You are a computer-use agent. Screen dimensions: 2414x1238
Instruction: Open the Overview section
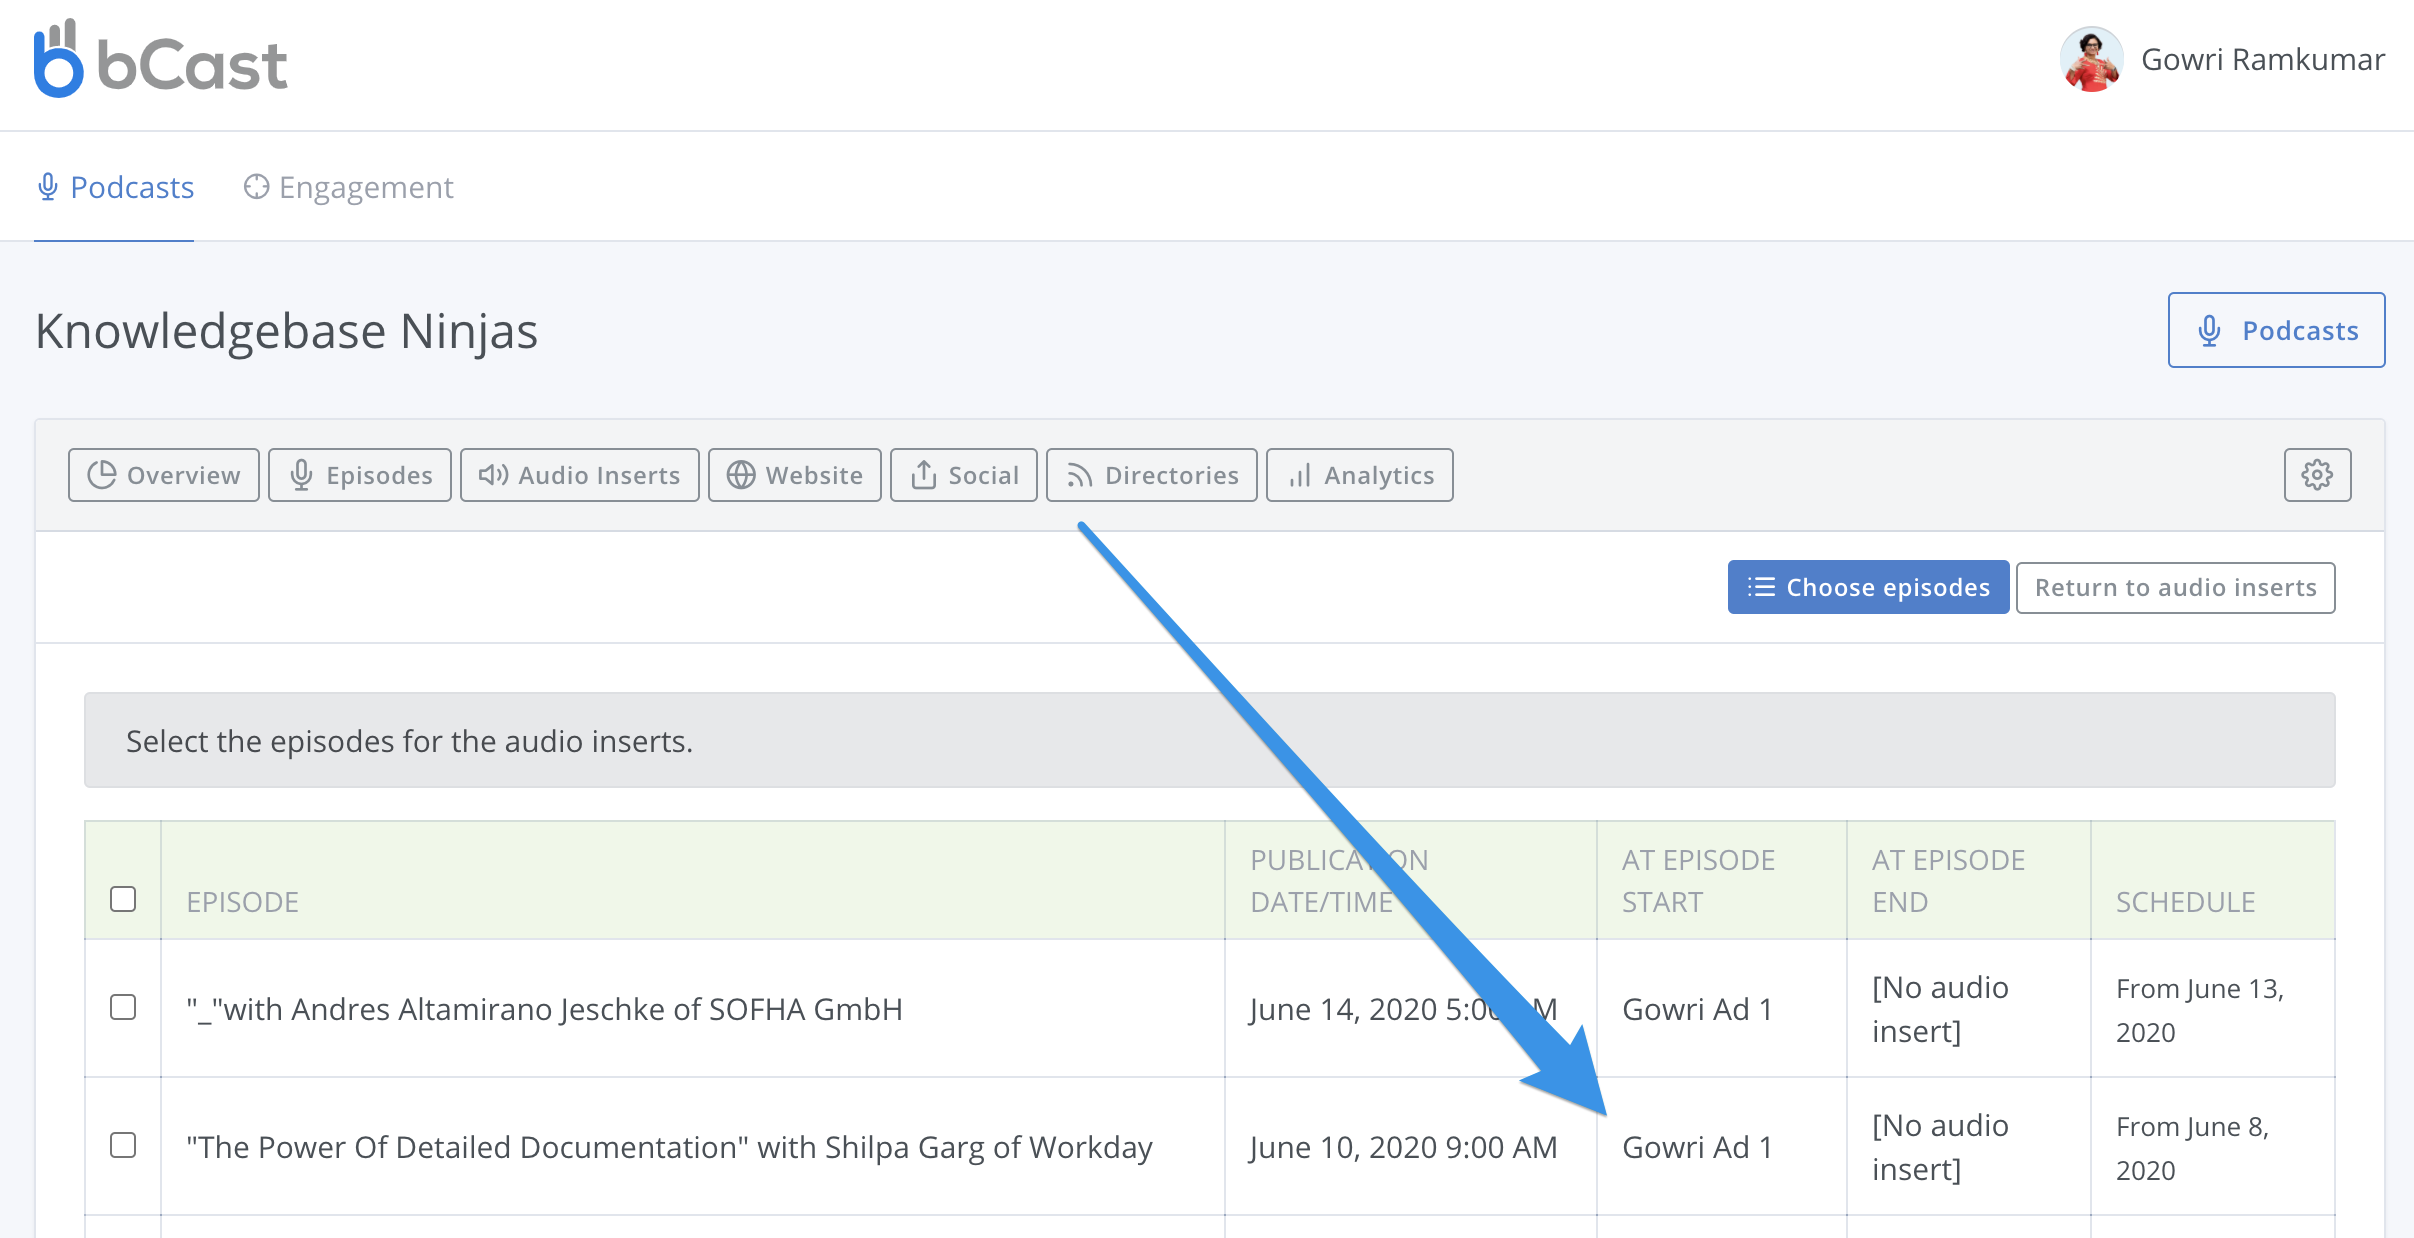tap(164, 475)
